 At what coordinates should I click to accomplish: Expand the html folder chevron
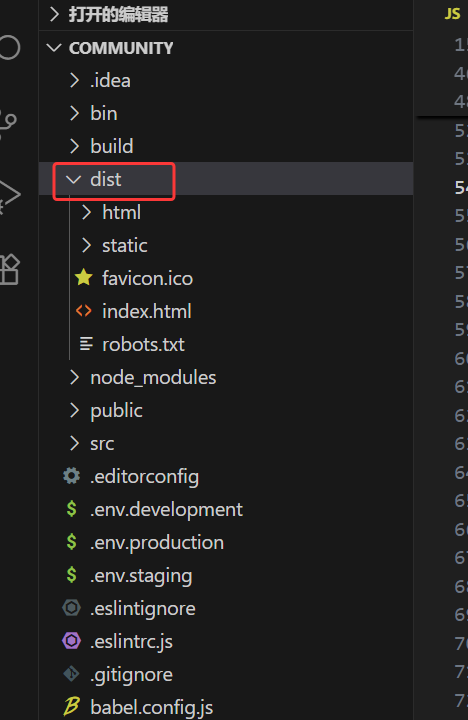[86, 212]
